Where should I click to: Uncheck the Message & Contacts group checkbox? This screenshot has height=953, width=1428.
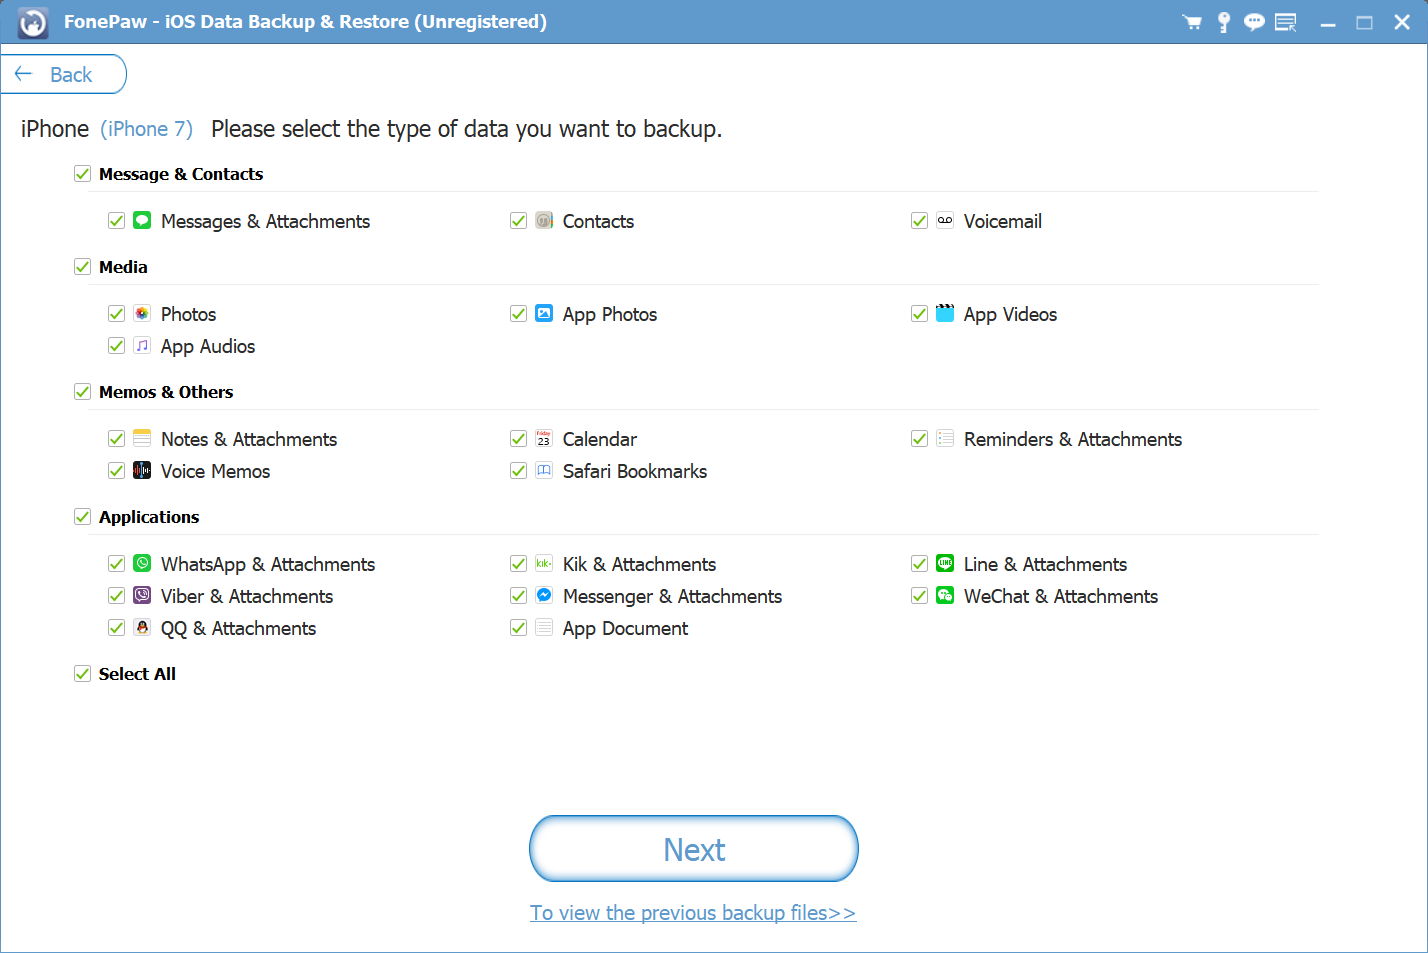pos(82,174)
